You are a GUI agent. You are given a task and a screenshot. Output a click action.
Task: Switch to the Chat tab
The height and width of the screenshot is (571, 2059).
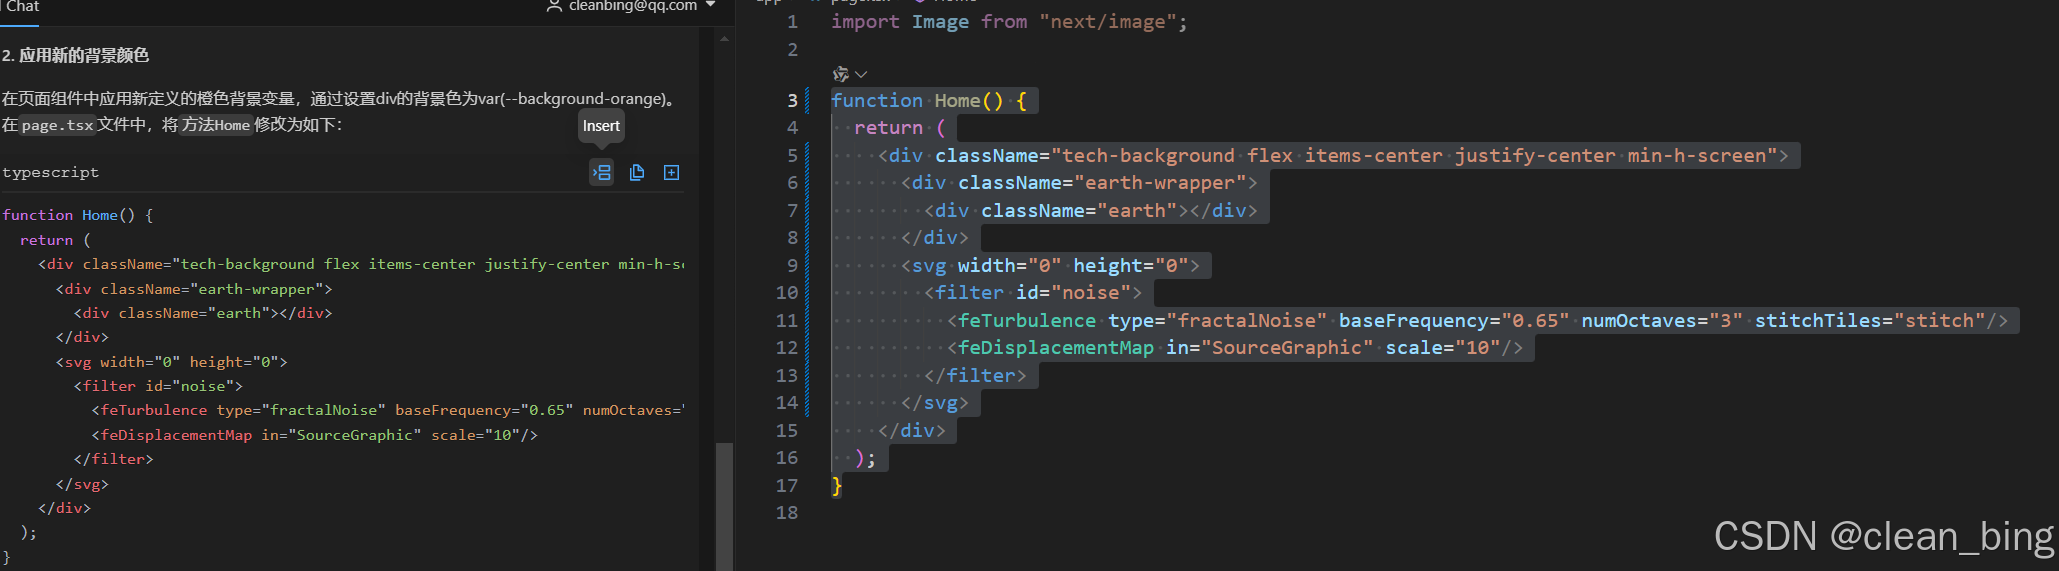coord(22,6)
